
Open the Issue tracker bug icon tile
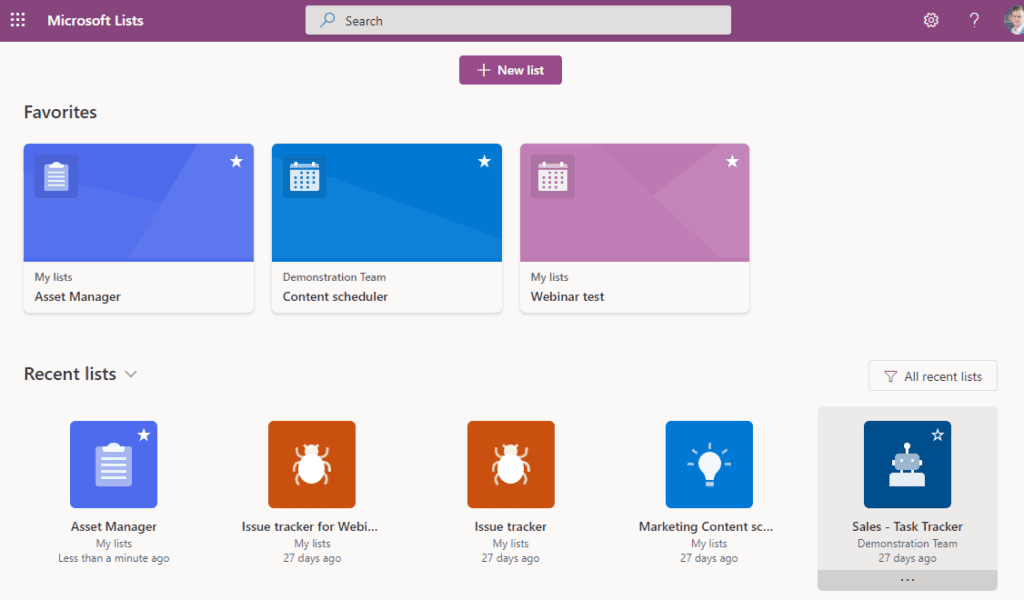[511, 464]
